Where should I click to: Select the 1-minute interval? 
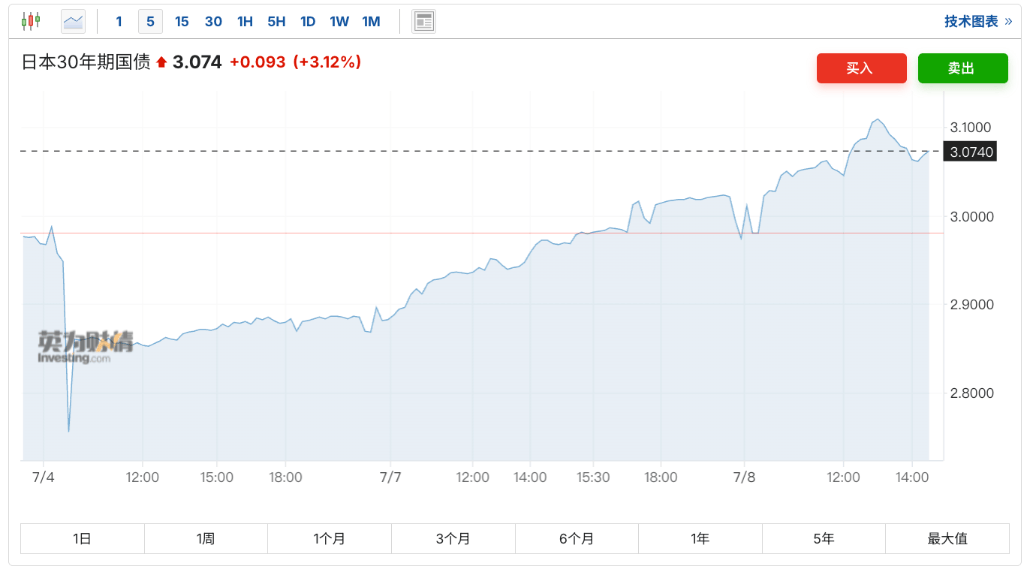tap(119, 21)
